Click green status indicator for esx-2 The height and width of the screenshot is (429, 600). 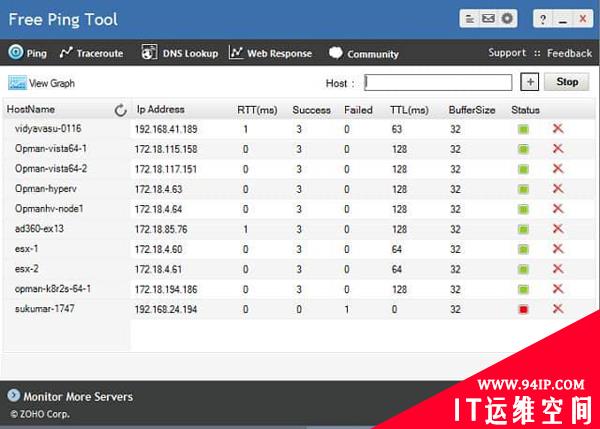click(523, 269)
